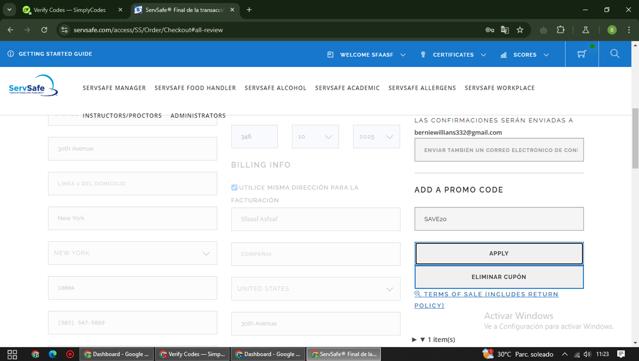This screenshot has width=639, height=361.
Task: Reload the page
Action: point(44,30)
